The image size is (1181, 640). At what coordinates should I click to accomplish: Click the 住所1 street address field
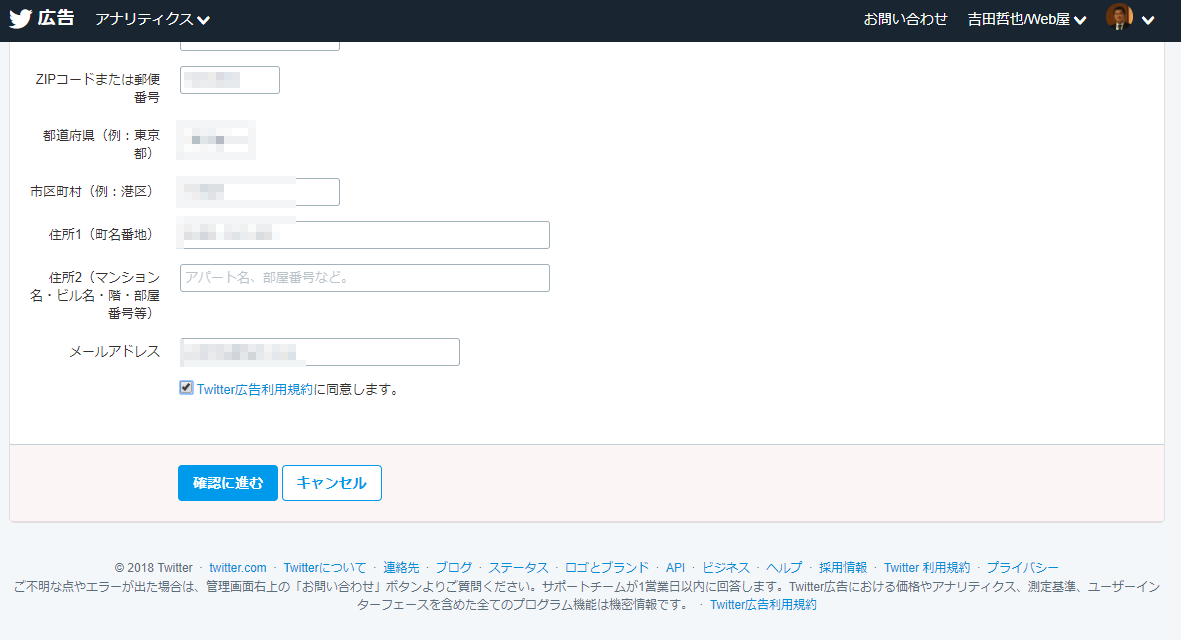click(365, 235)
